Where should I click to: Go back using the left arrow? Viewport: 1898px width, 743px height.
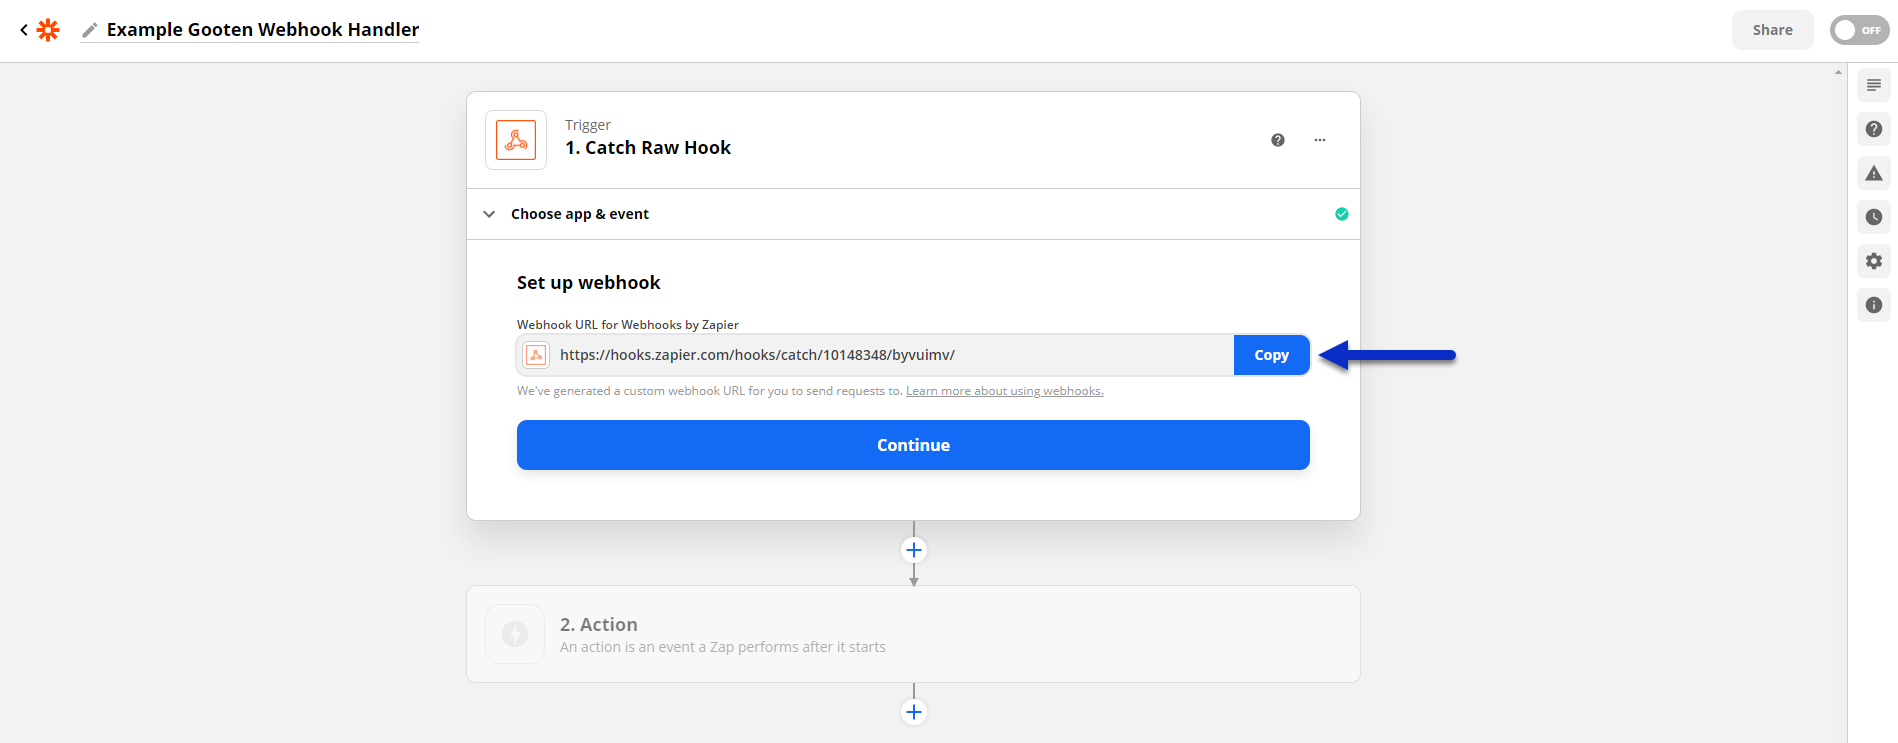24,30
